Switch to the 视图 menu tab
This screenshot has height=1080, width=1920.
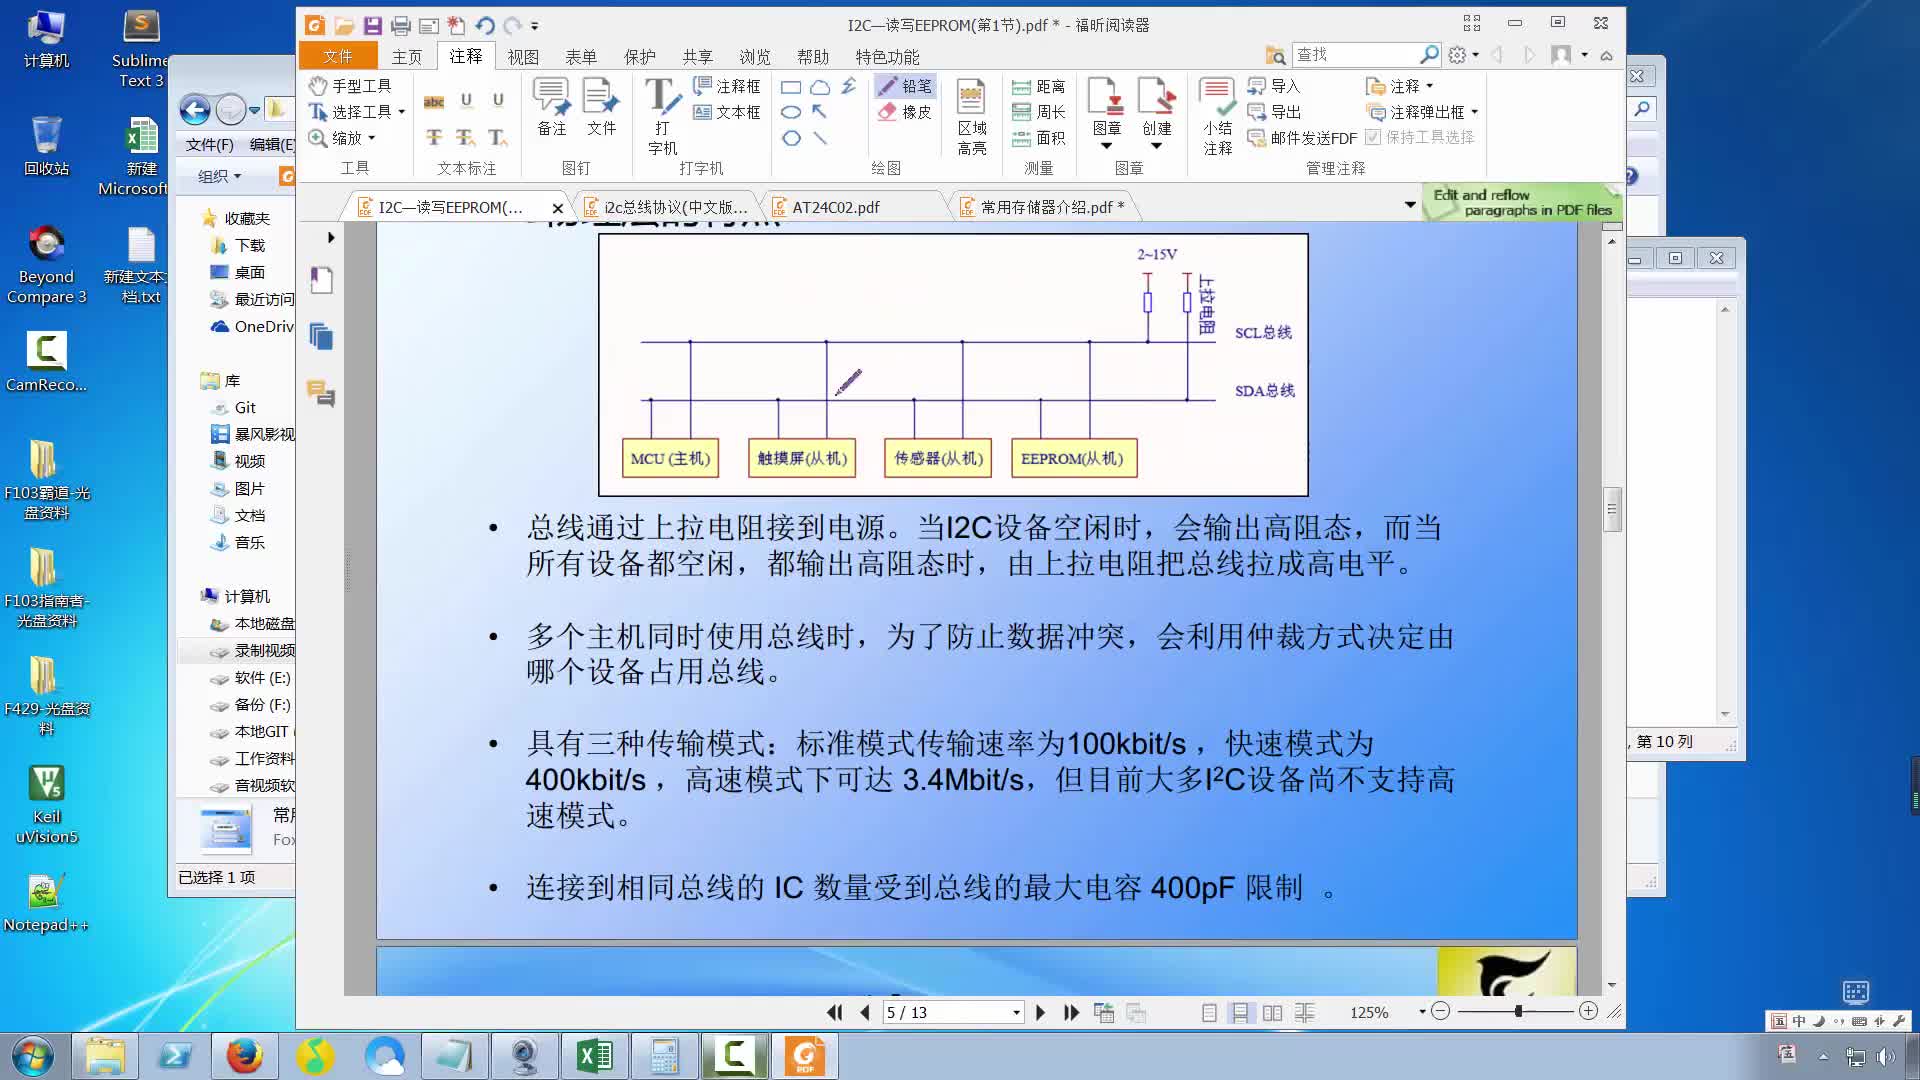tap(524, 57)
